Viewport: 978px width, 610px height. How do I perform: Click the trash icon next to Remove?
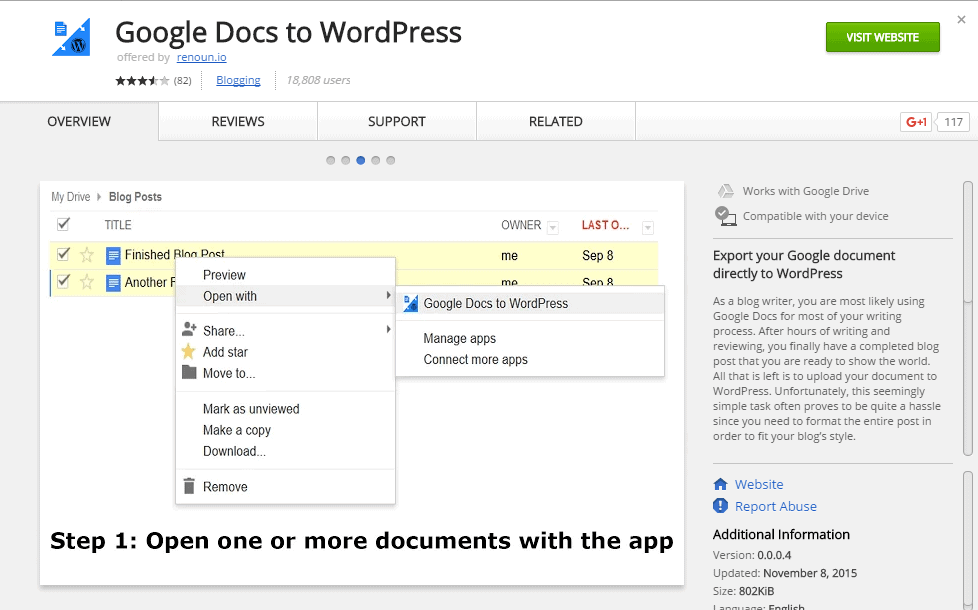188,487
